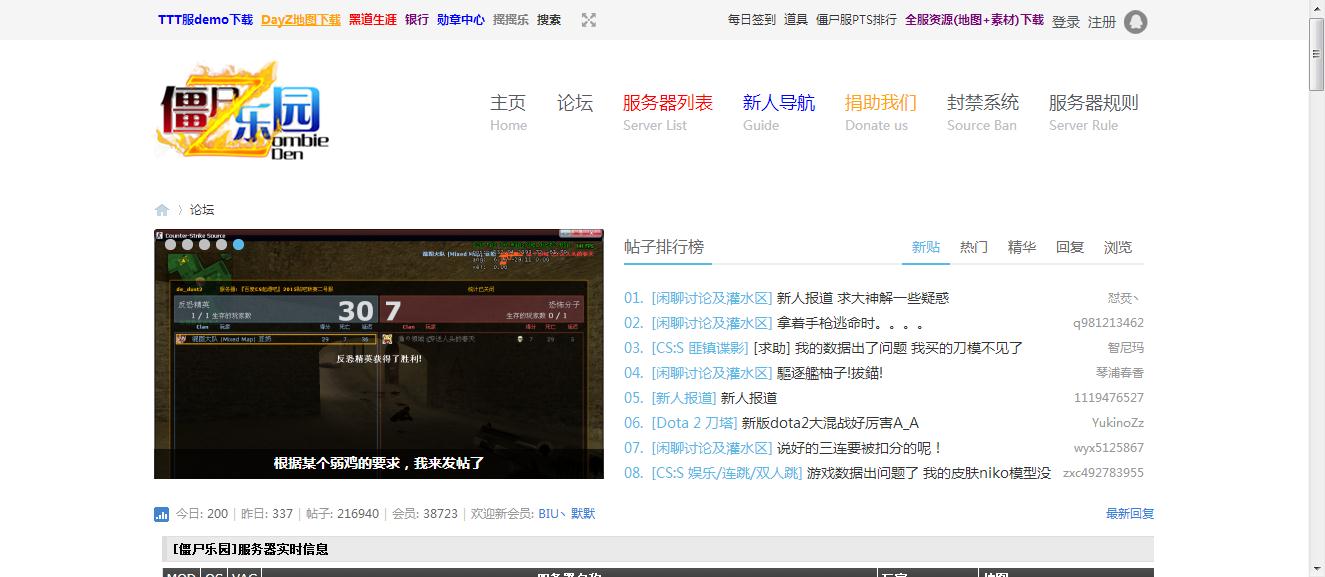
Task: Open [Dota 2 刀塔] category tag
Action: point(694,423)
